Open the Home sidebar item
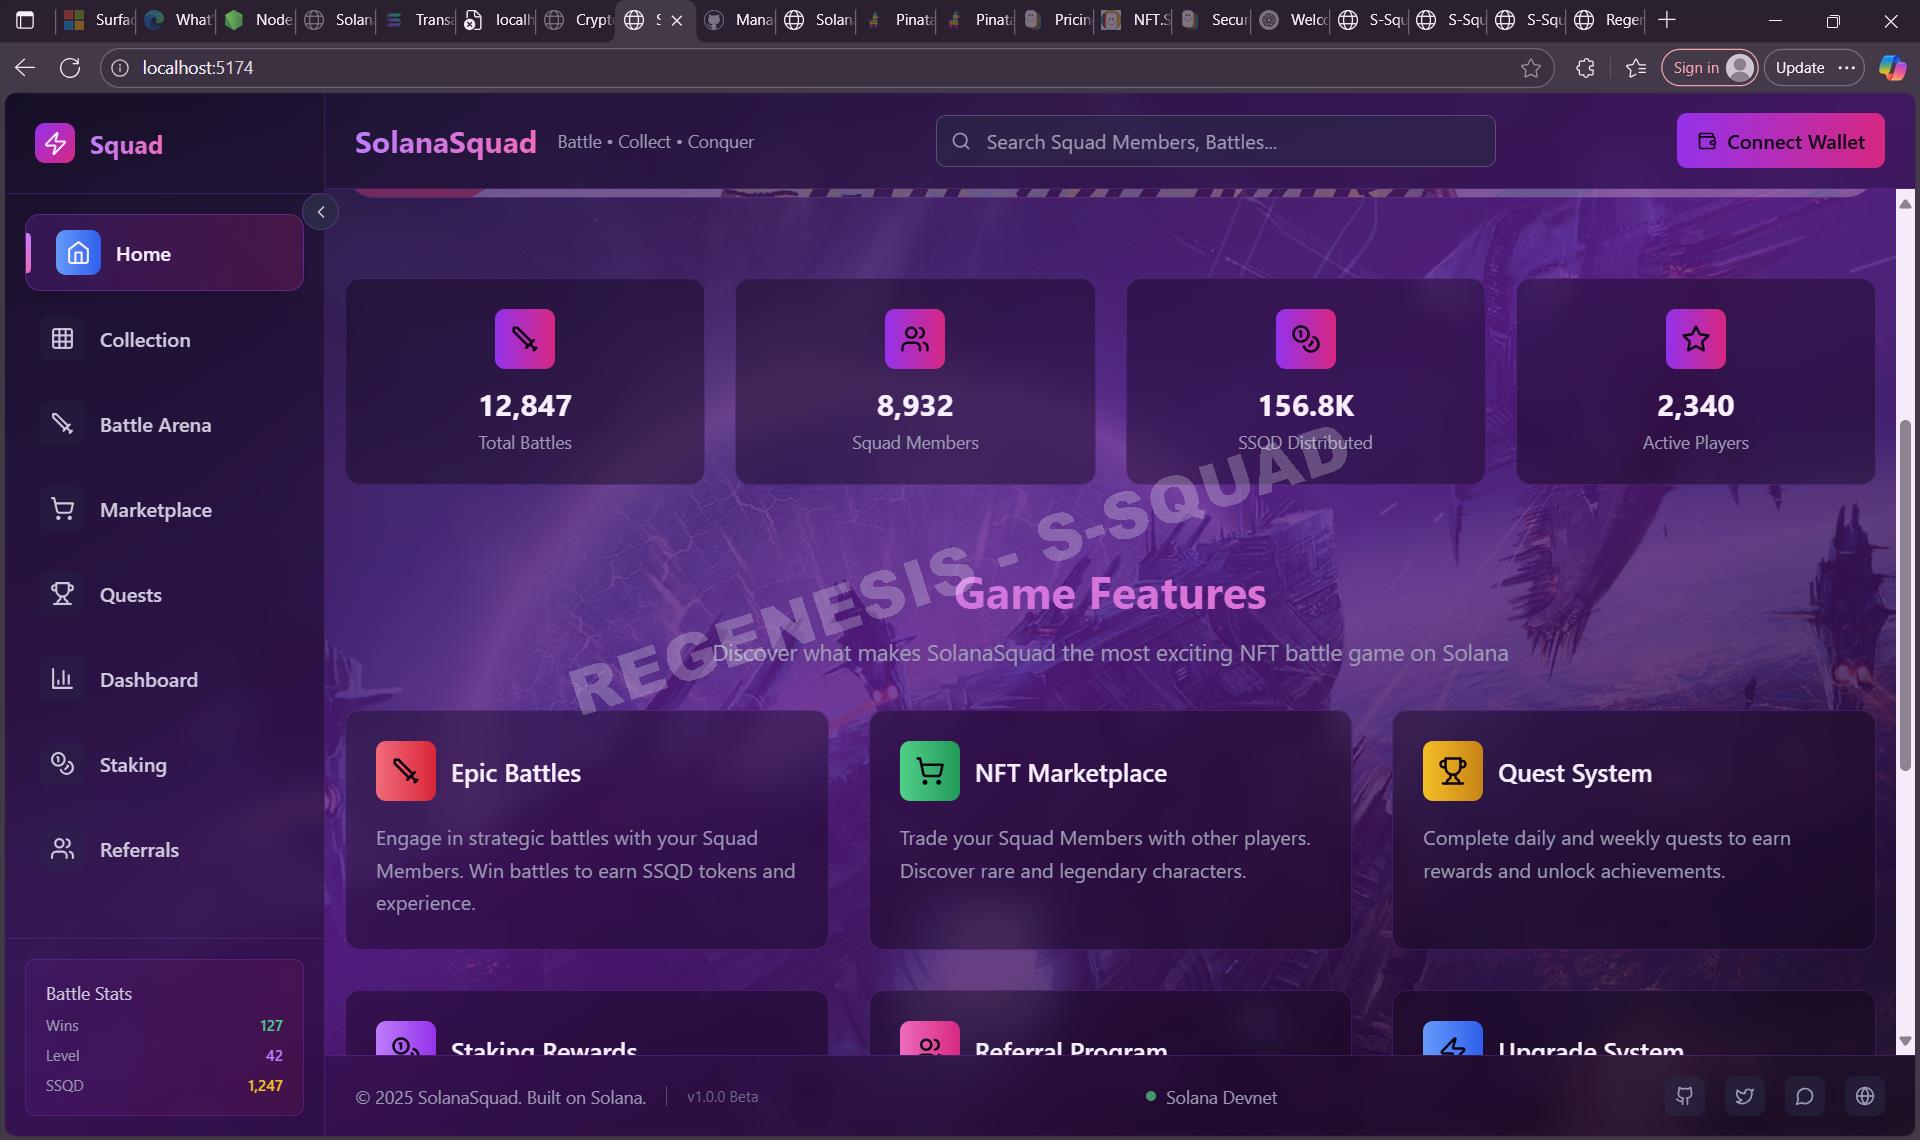Viewport: 1920px width, 1140px height. click(x=164, y=253)
